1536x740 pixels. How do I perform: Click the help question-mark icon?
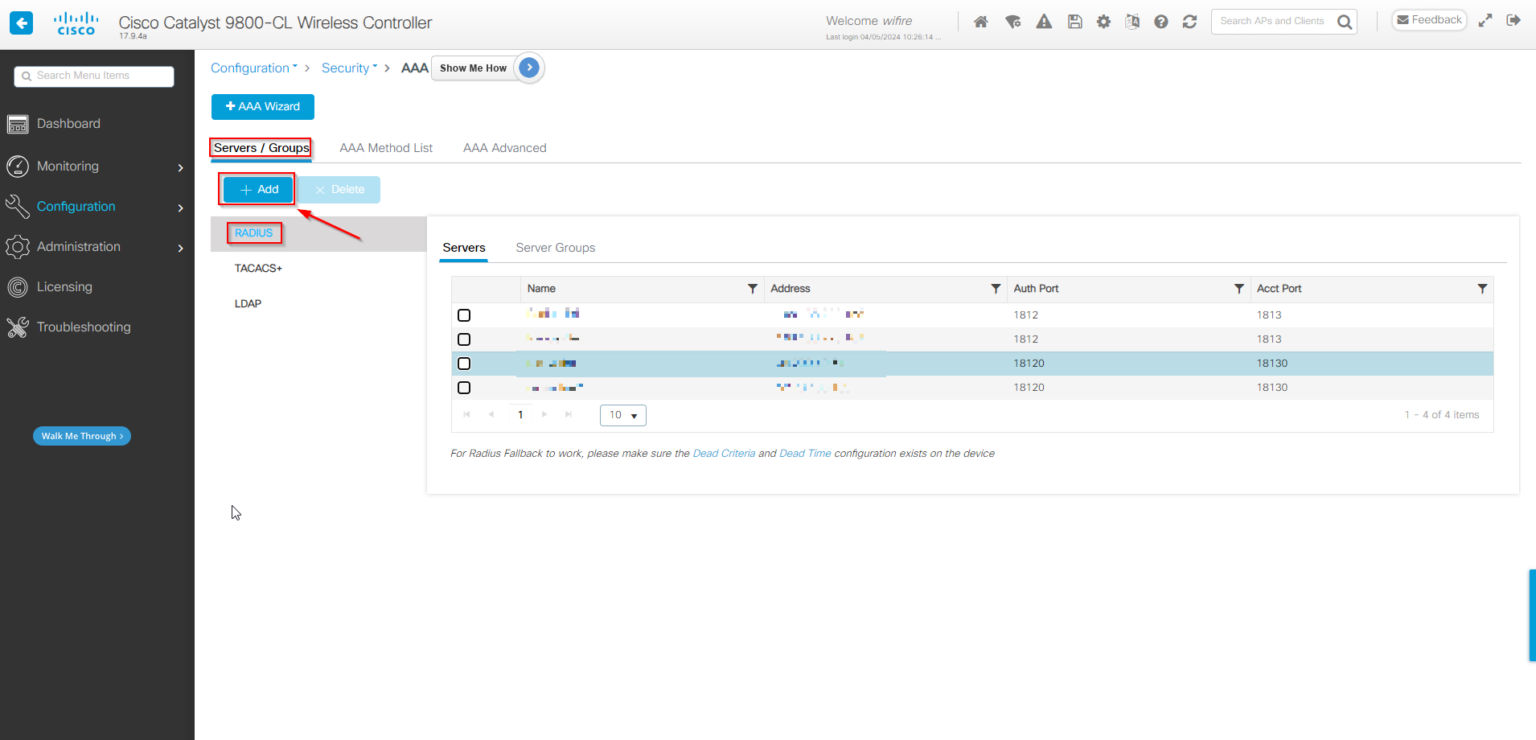coord(1160,20)
